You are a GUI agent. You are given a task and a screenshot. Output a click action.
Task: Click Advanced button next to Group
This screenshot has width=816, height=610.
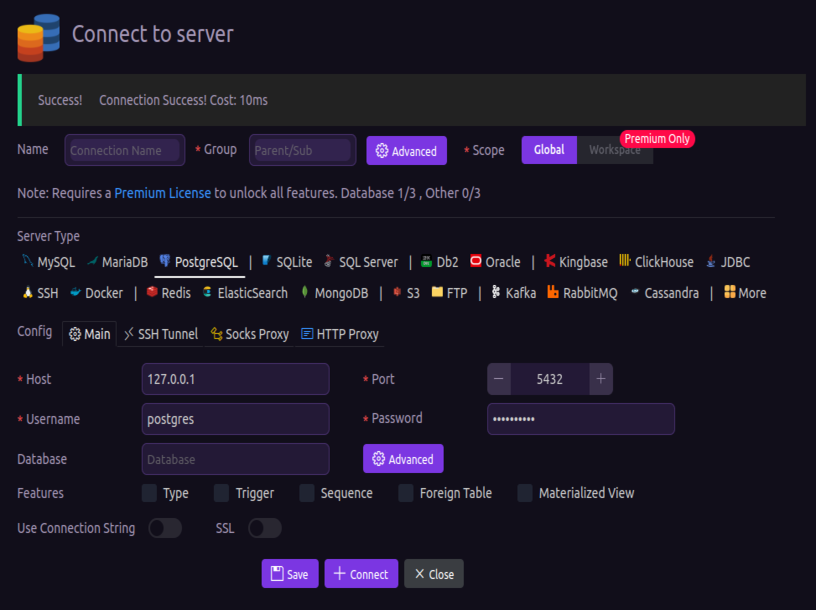(x=406, y=151)
